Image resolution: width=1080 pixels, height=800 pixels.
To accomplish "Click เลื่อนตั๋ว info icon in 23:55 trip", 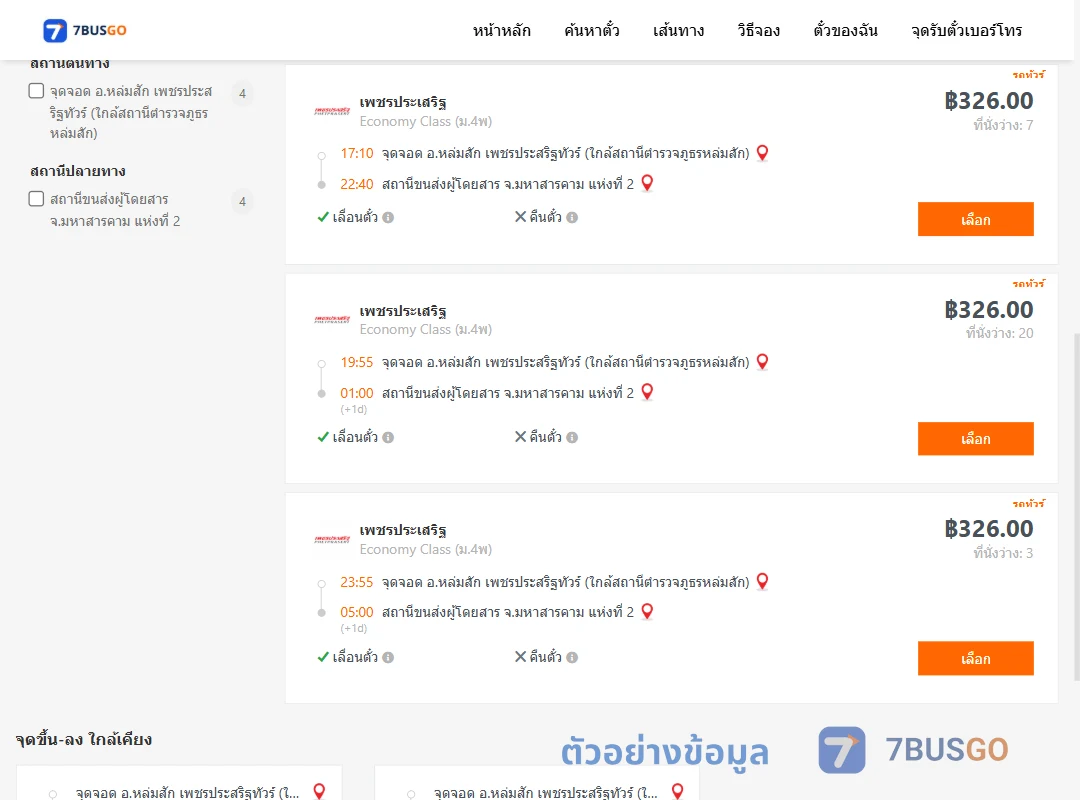I will tap(388, 657).
